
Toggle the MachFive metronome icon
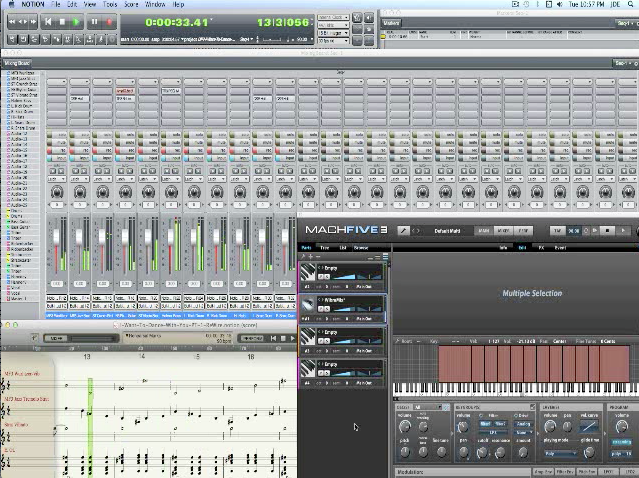[x=586, y=231]
